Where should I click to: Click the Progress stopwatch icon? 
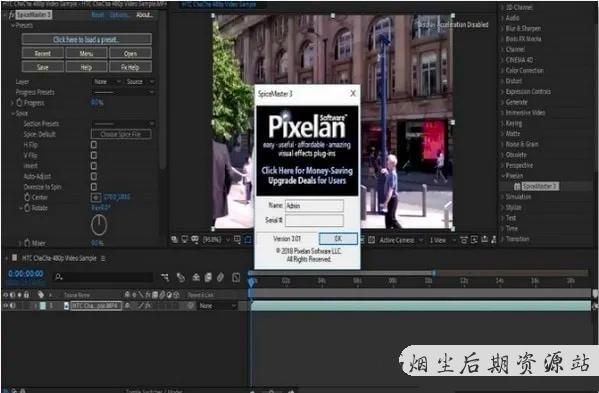pyautogui.click(x=19, y=103)
